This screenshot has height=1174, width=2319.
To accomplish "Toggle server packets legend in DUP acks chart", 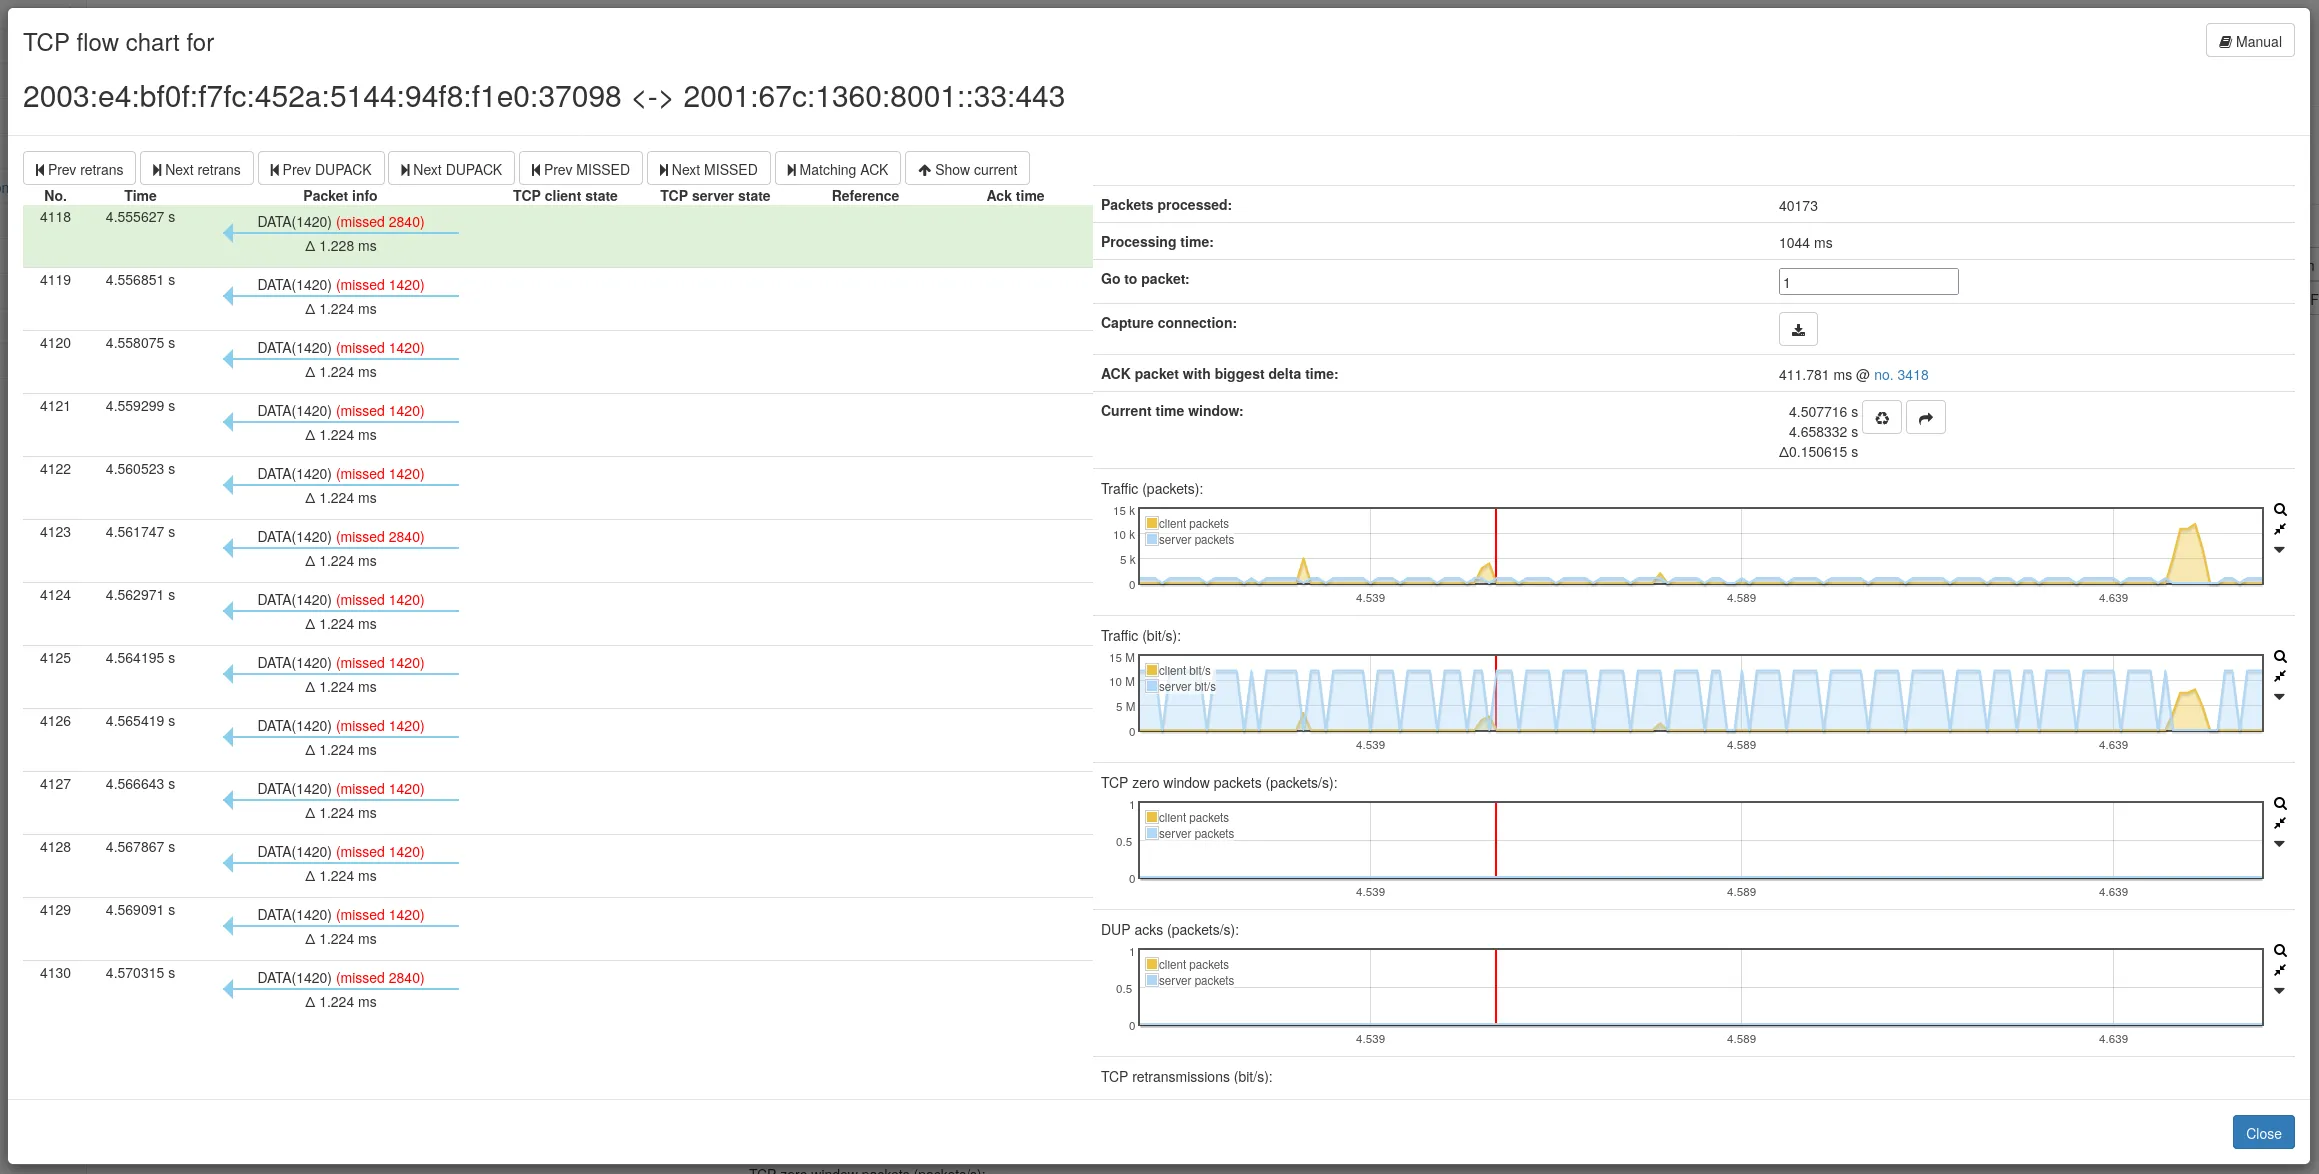I will [x=1195, y=981].
